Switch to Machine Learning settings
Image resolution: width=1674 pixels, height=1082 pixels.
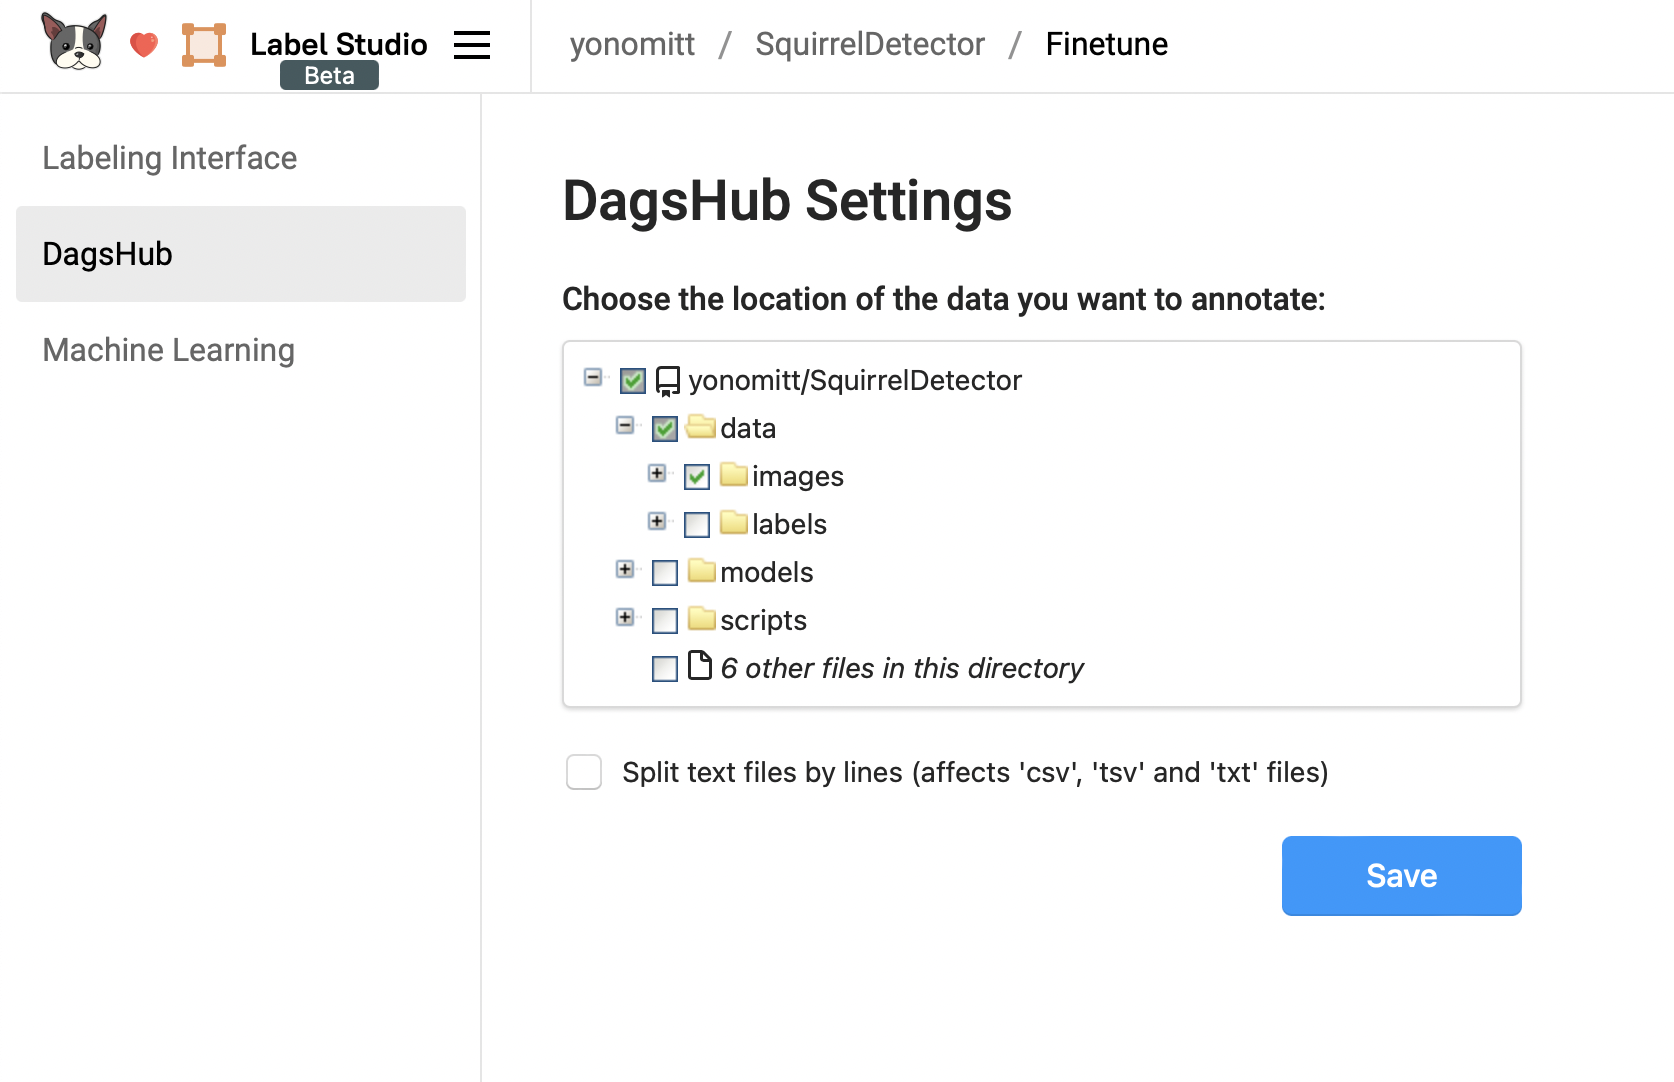pyautogui.click(x=168, y=350)
